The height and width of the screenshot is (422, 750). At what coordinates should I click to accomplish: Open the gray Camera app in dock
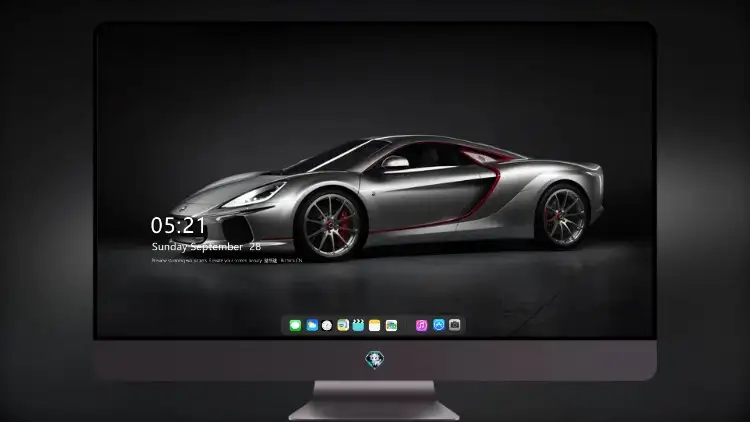pos(454,325)
